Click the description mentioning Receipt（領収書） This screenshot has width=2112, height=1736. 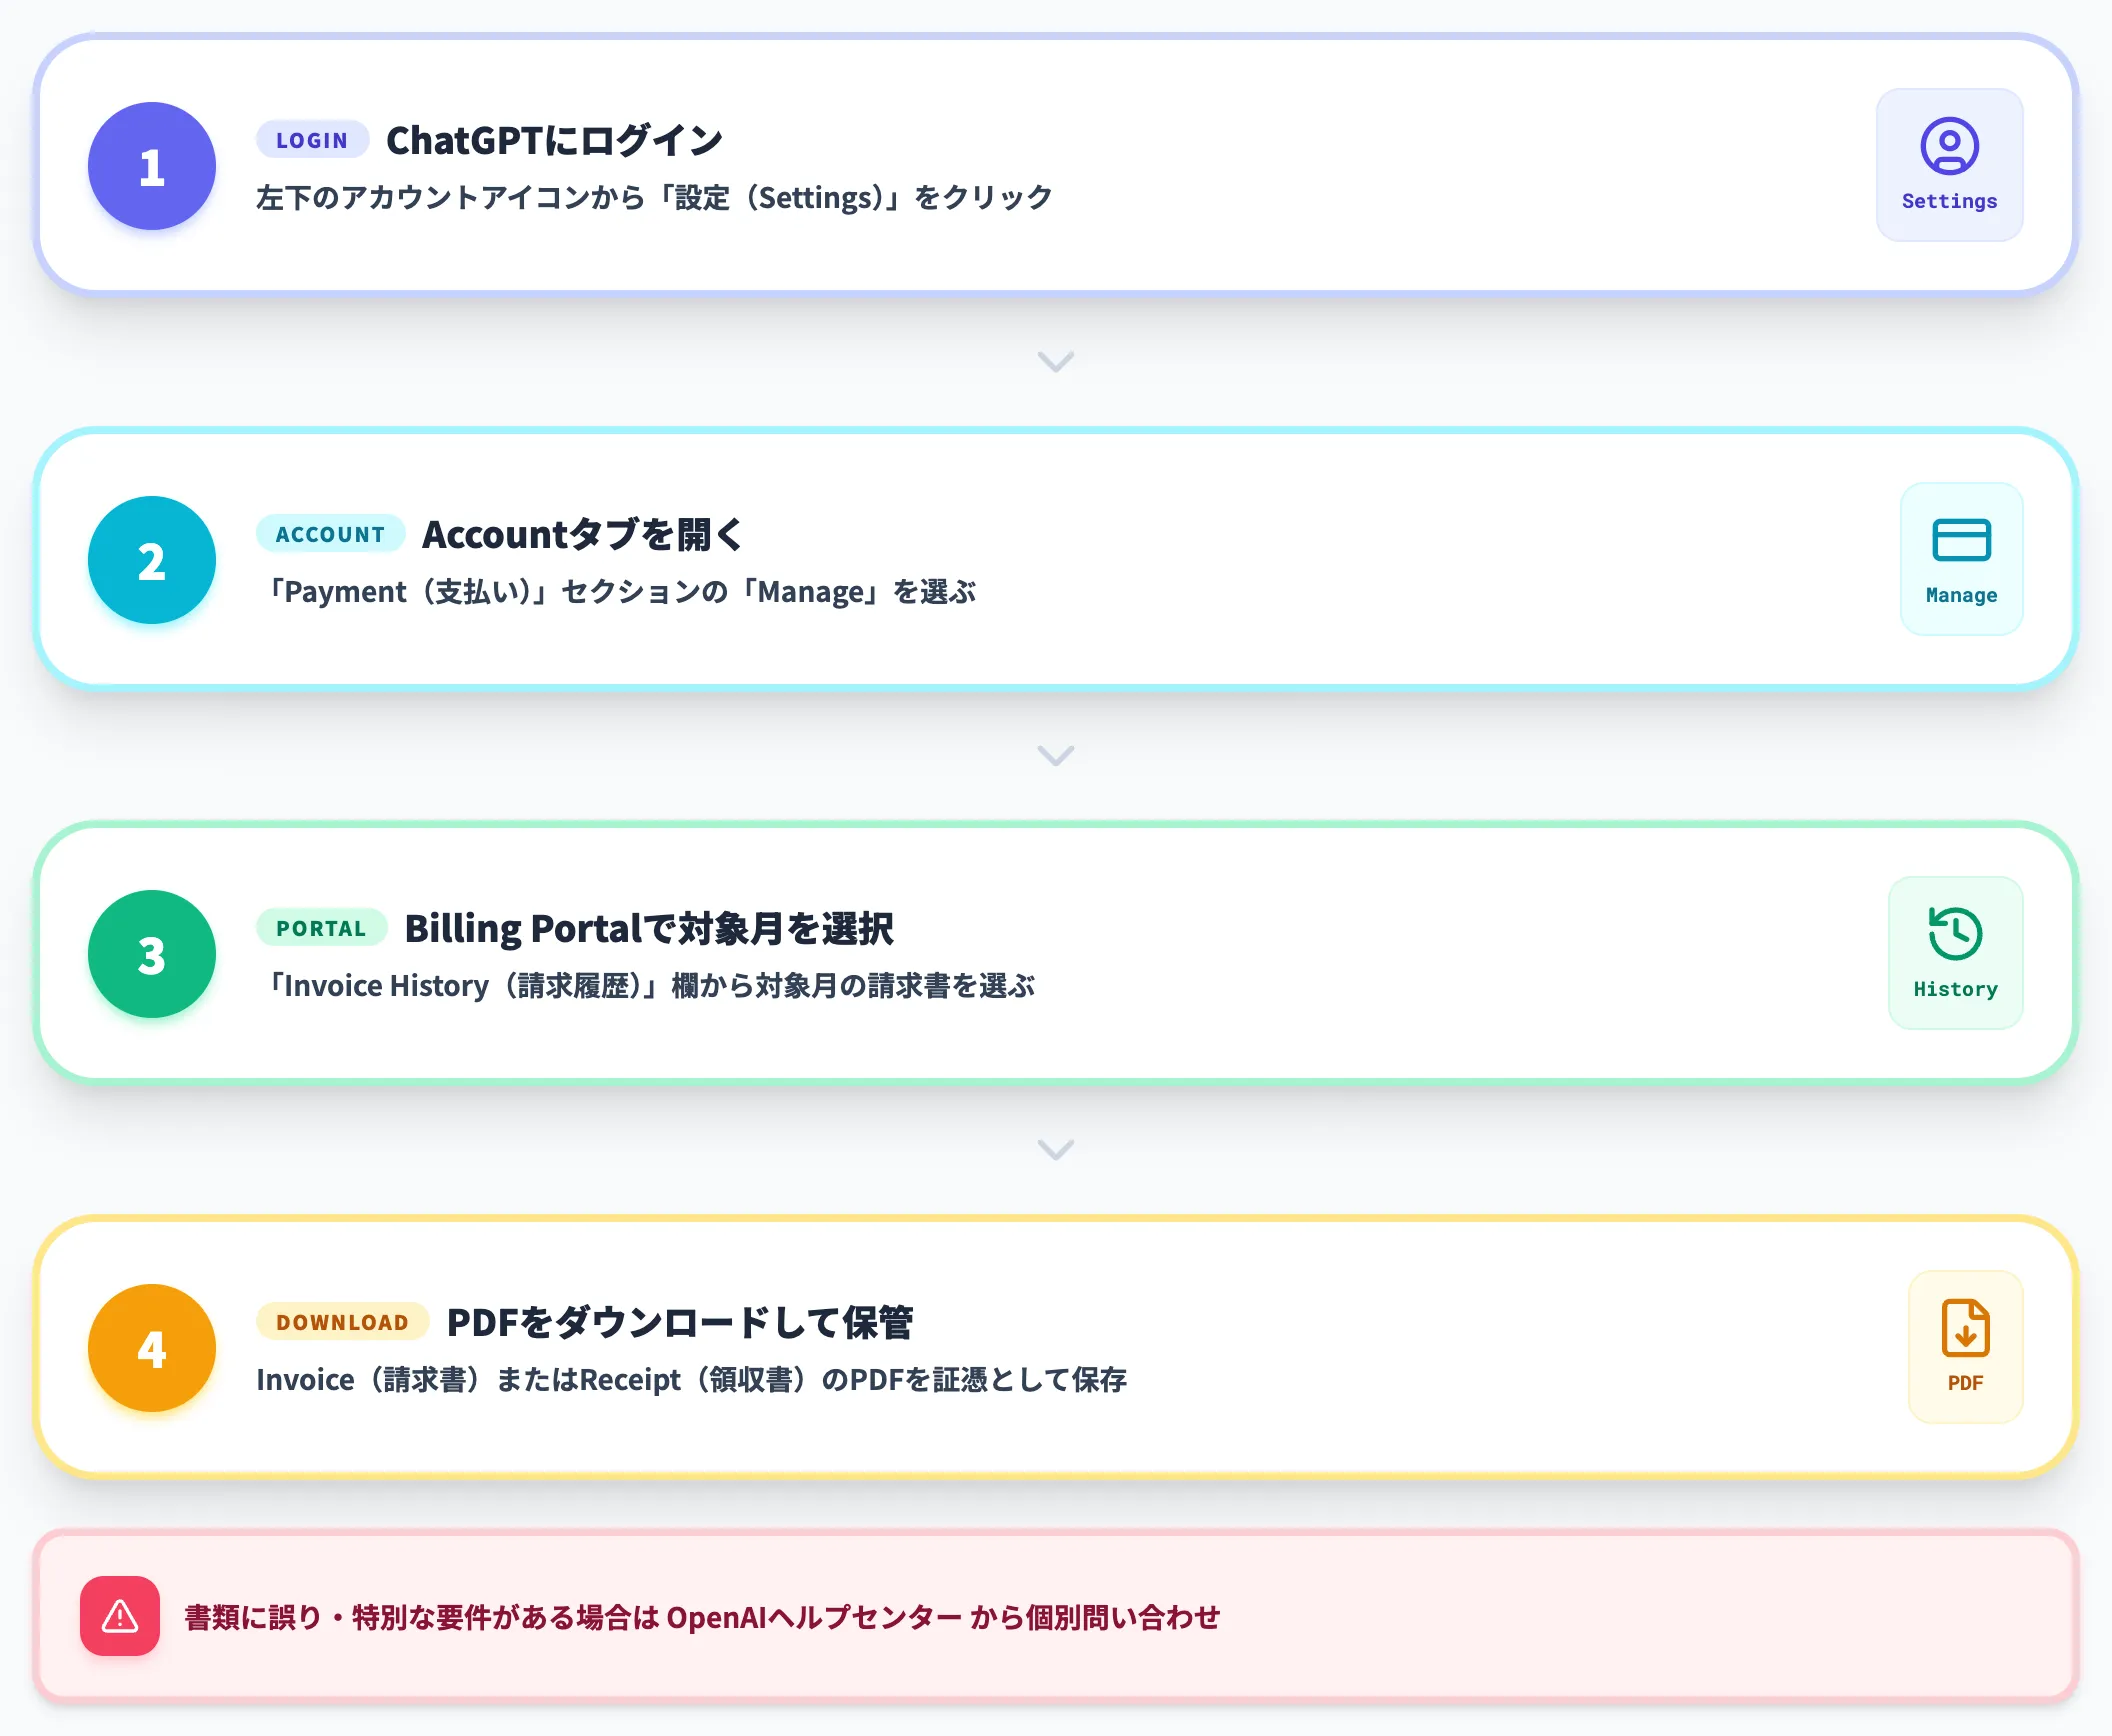point(691,1379)
